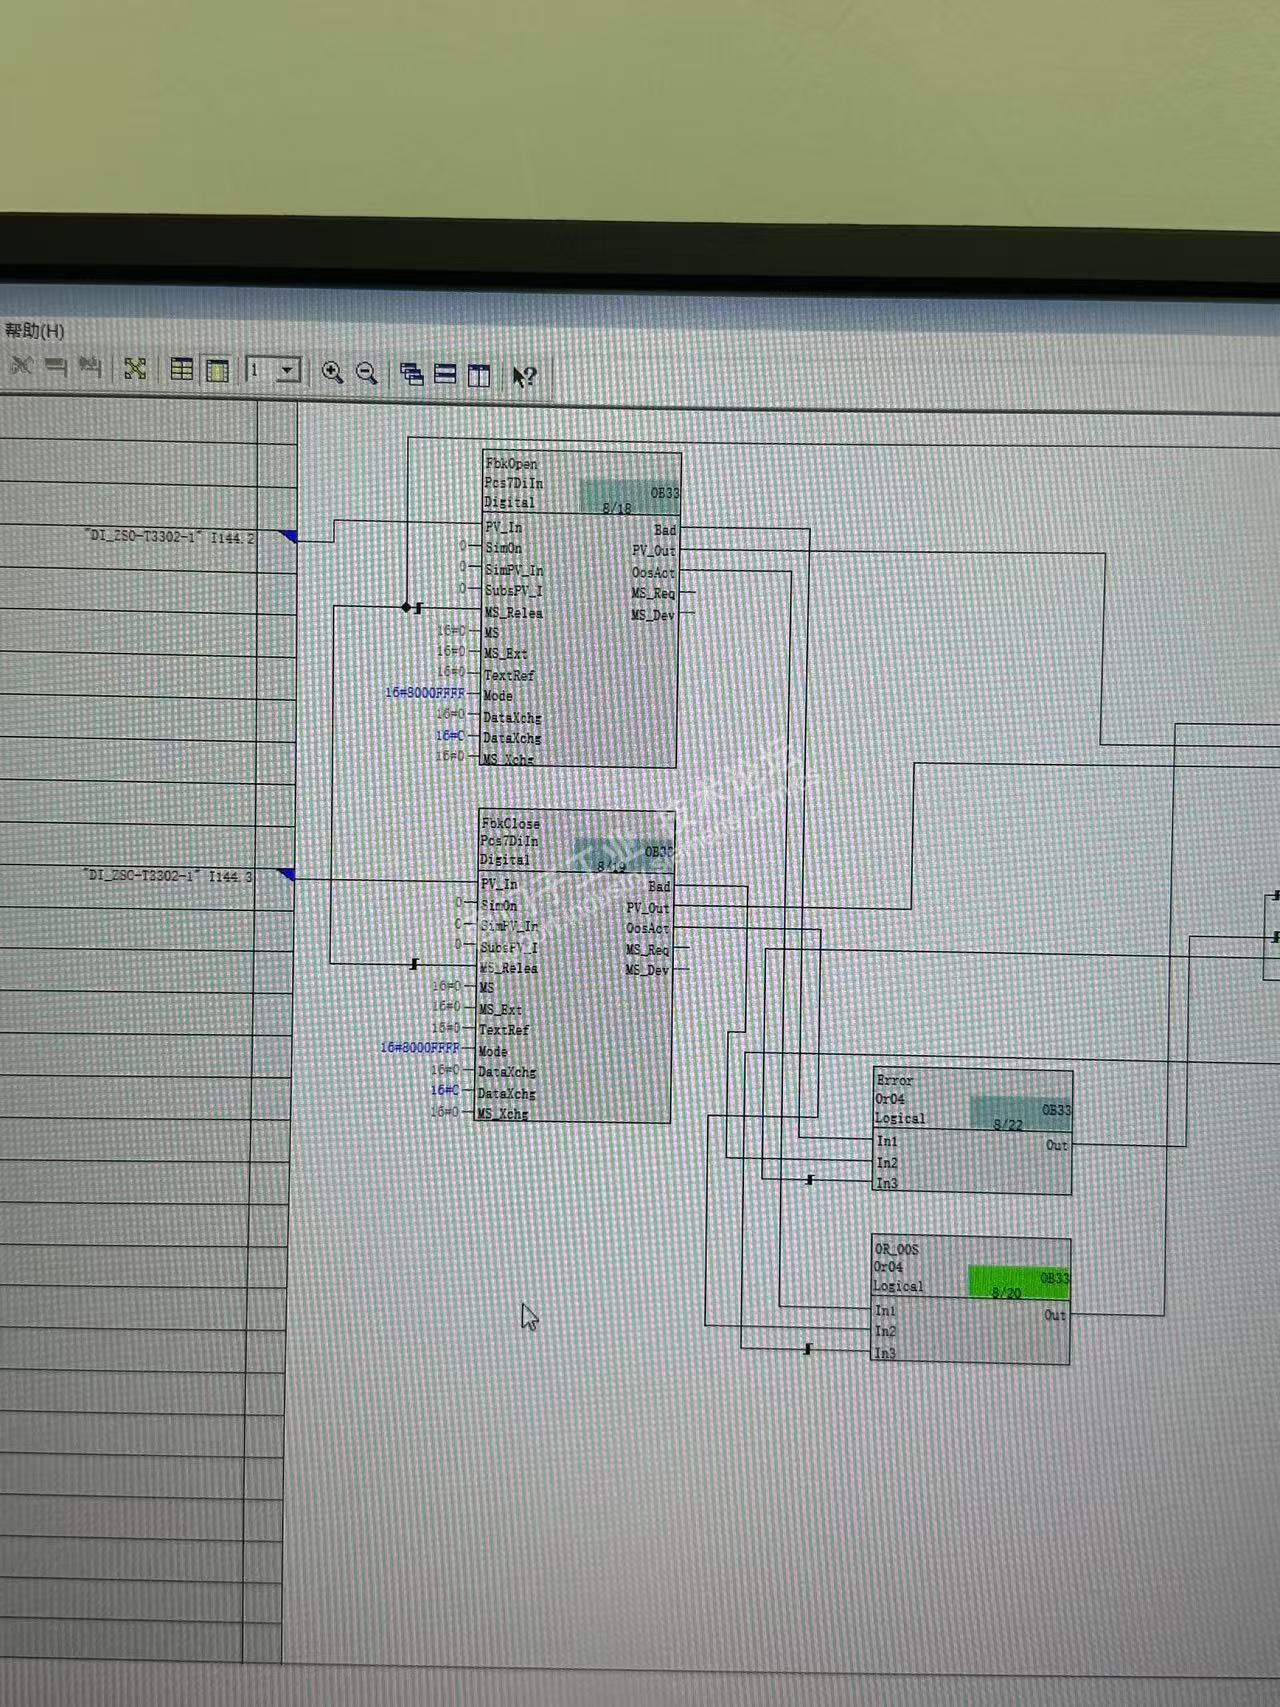Image resolution: width=1280 pixels, height=1707 pixels.
Task: Click Mode input of FbkOpen block
Action: tap(498, 696)
